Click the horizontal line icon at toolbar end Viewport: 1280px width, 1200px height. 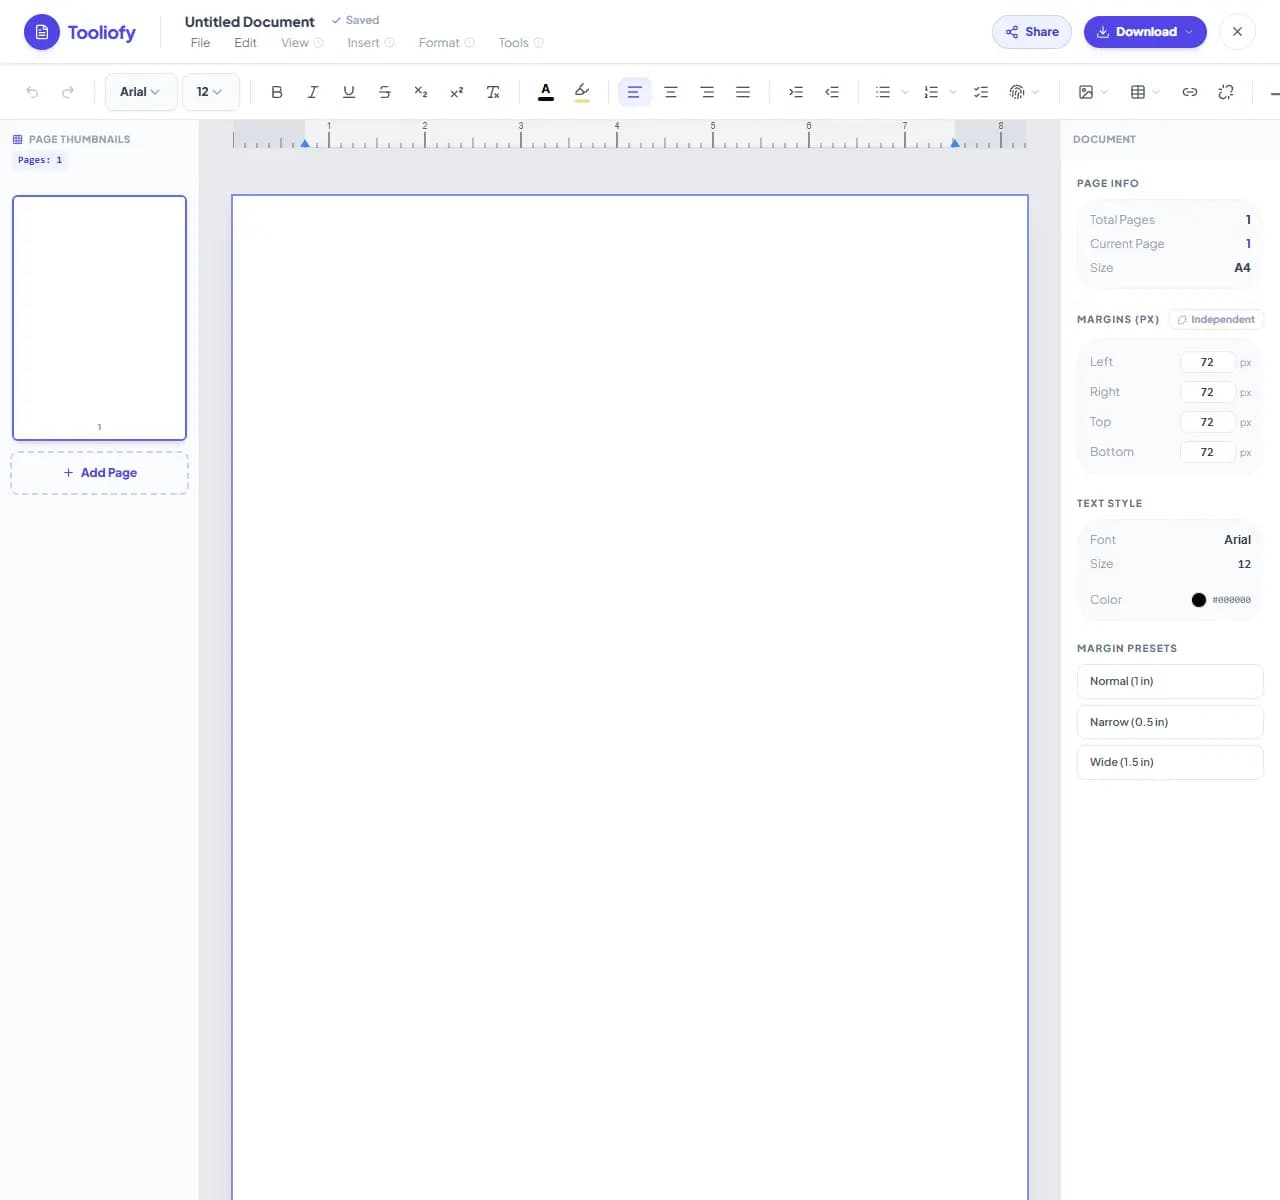[1274, 93]
